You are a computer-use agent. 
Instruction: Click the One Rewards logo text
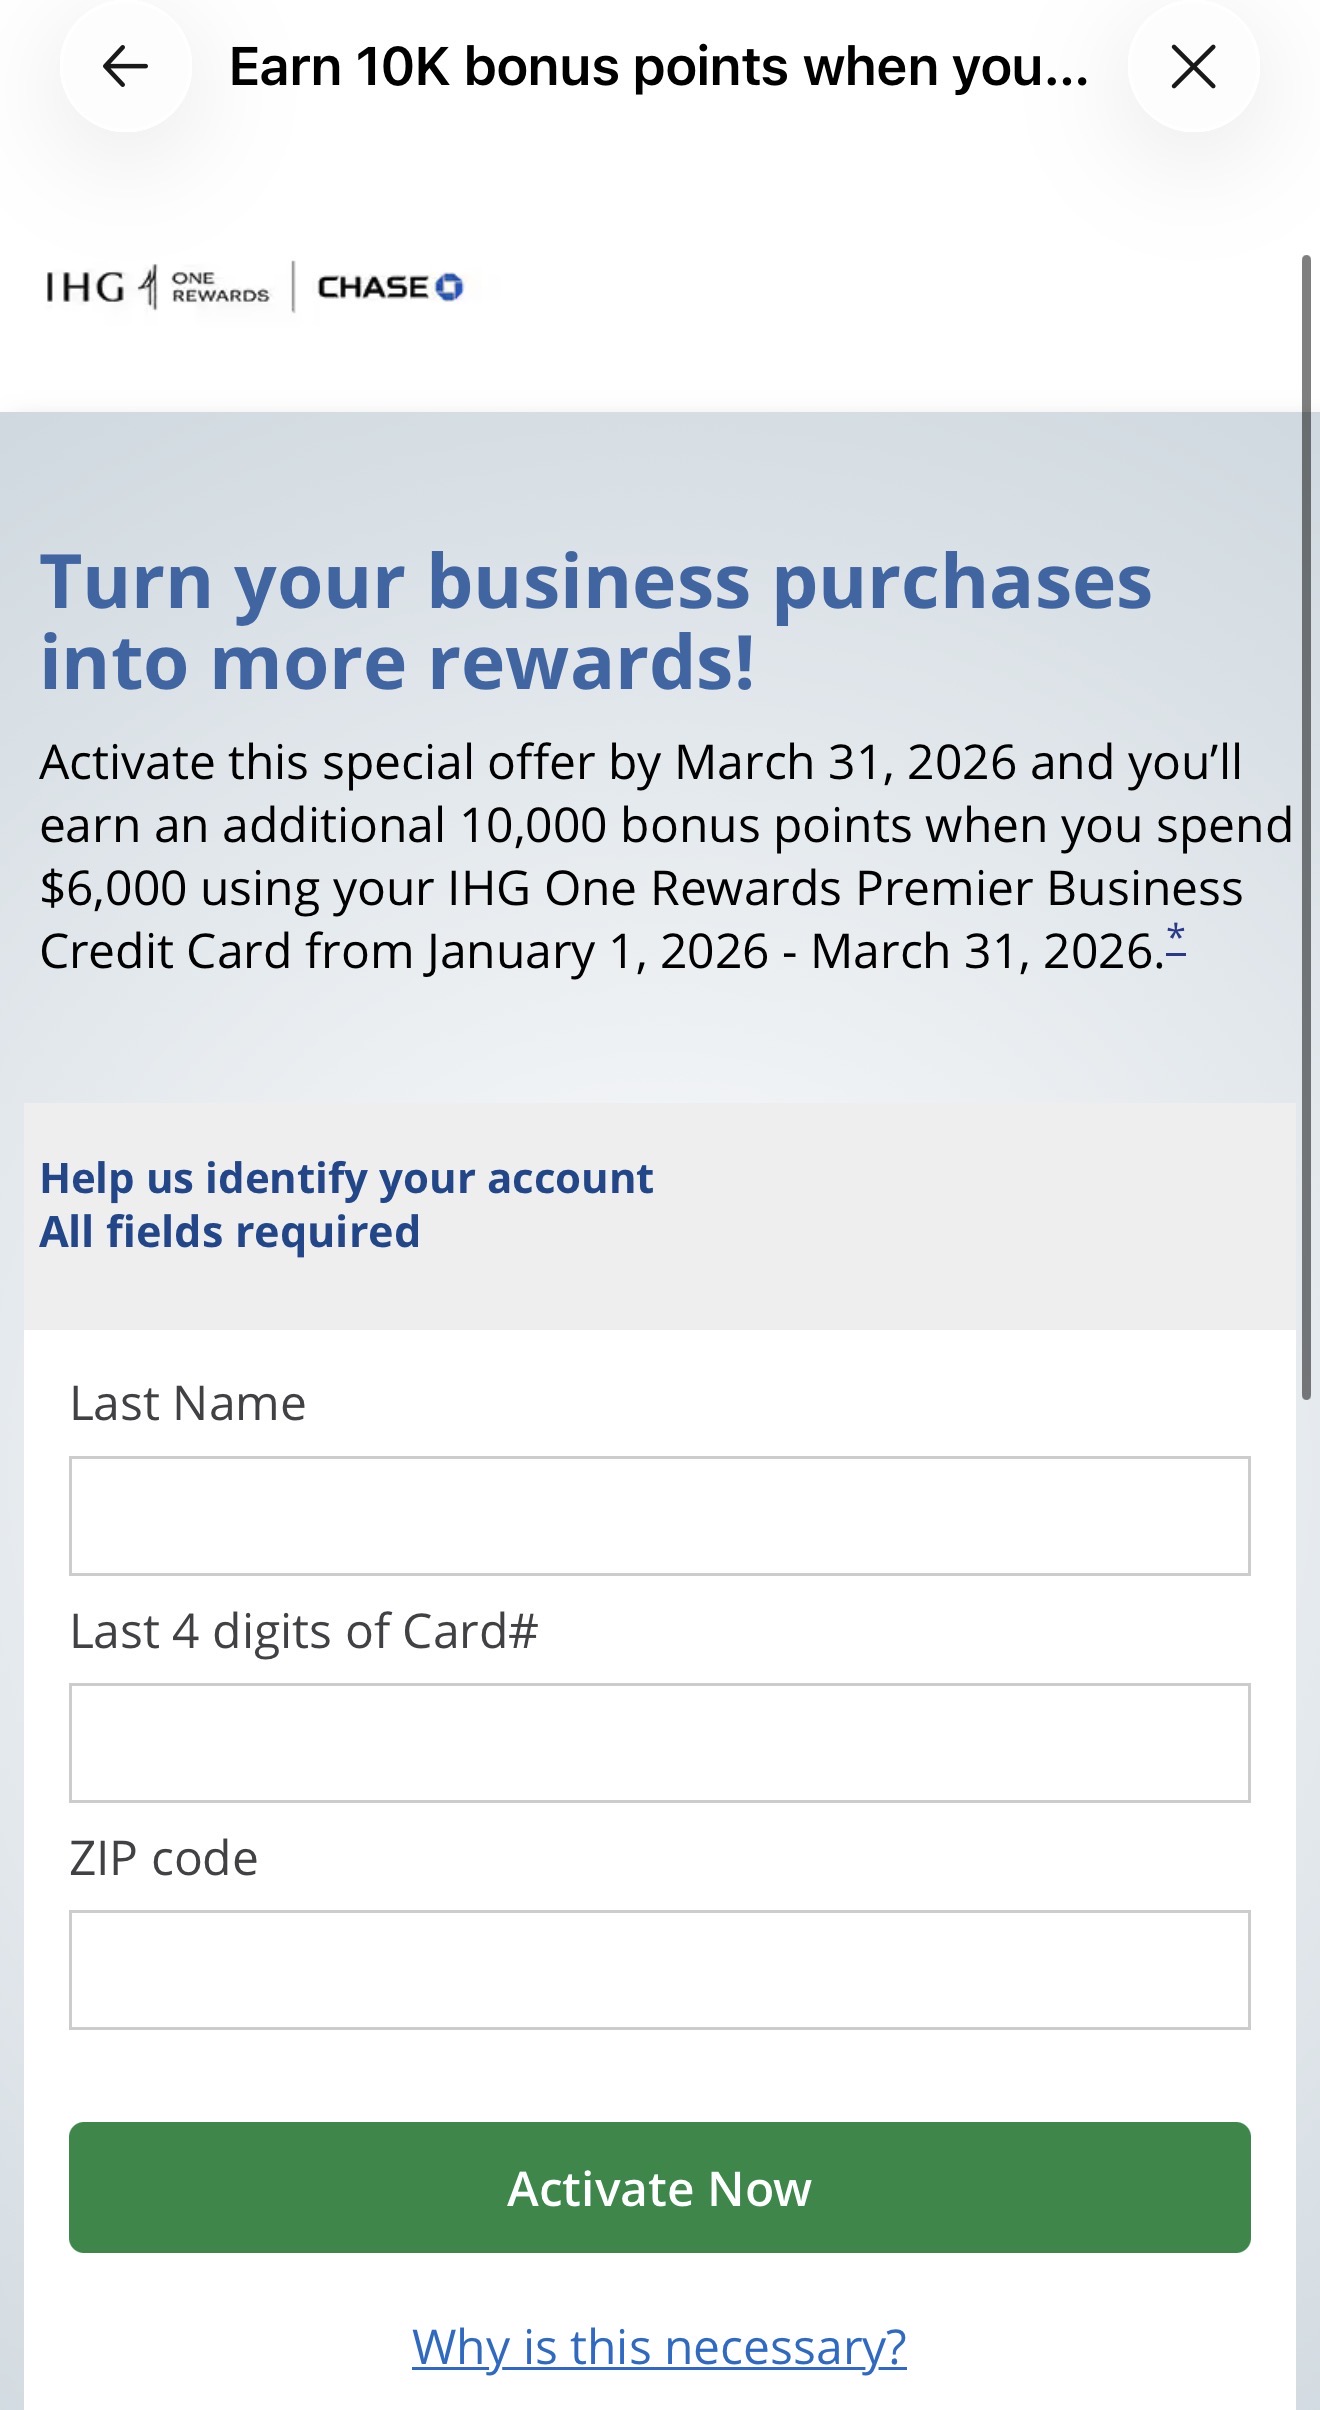tap(219, 287)
